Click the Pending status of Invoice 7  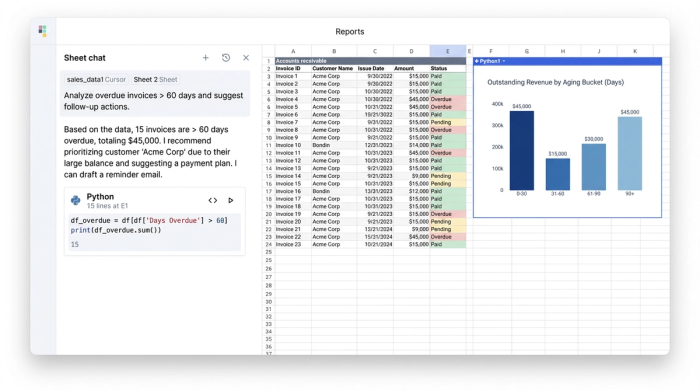point(448,122)
